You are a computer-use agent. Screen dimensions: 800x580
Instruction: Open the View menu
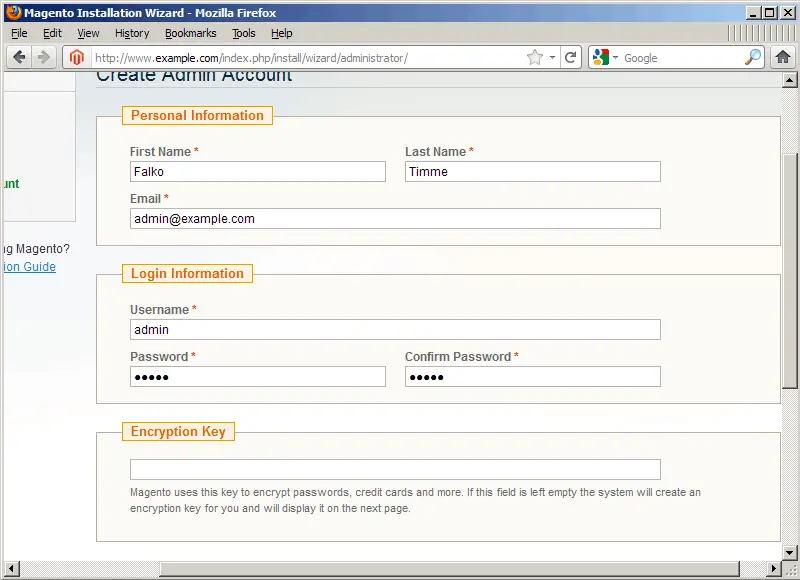tap(88, 33)
